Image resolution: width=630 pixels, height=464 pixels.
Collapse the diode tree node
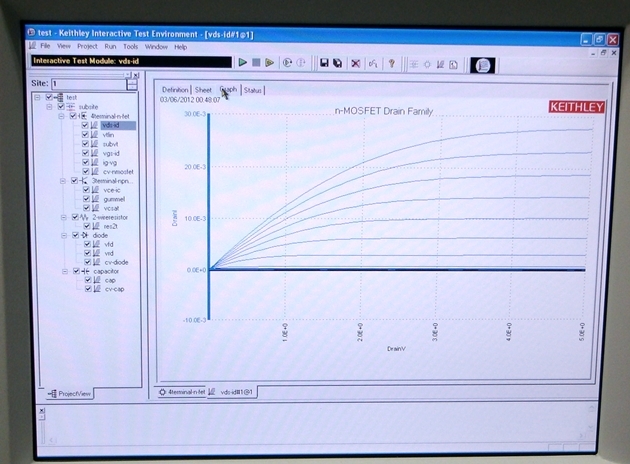click(64, 235)
